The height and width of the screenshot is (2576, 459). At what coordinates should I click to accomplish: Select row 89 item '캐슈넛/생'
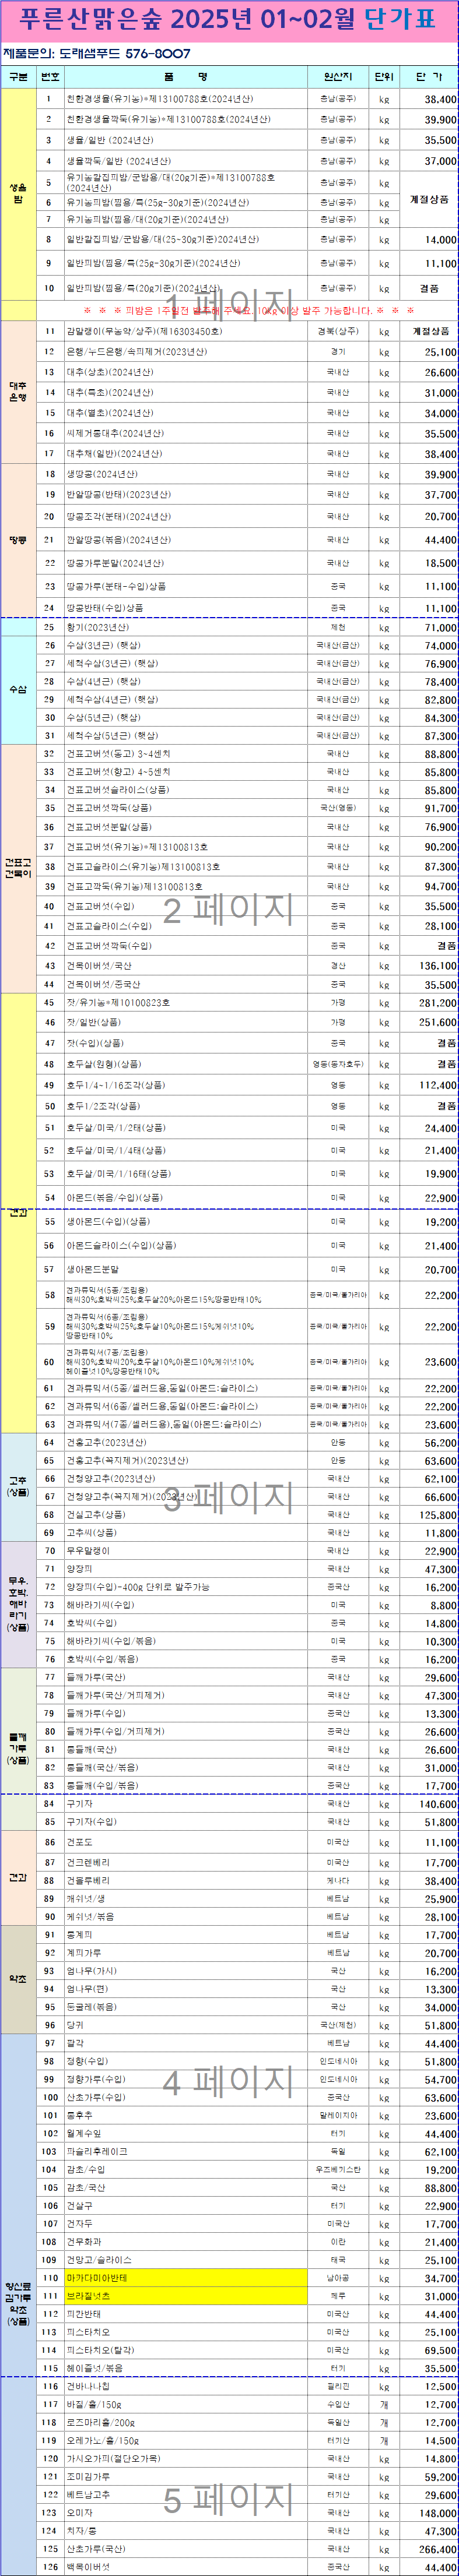(86, 1898)
